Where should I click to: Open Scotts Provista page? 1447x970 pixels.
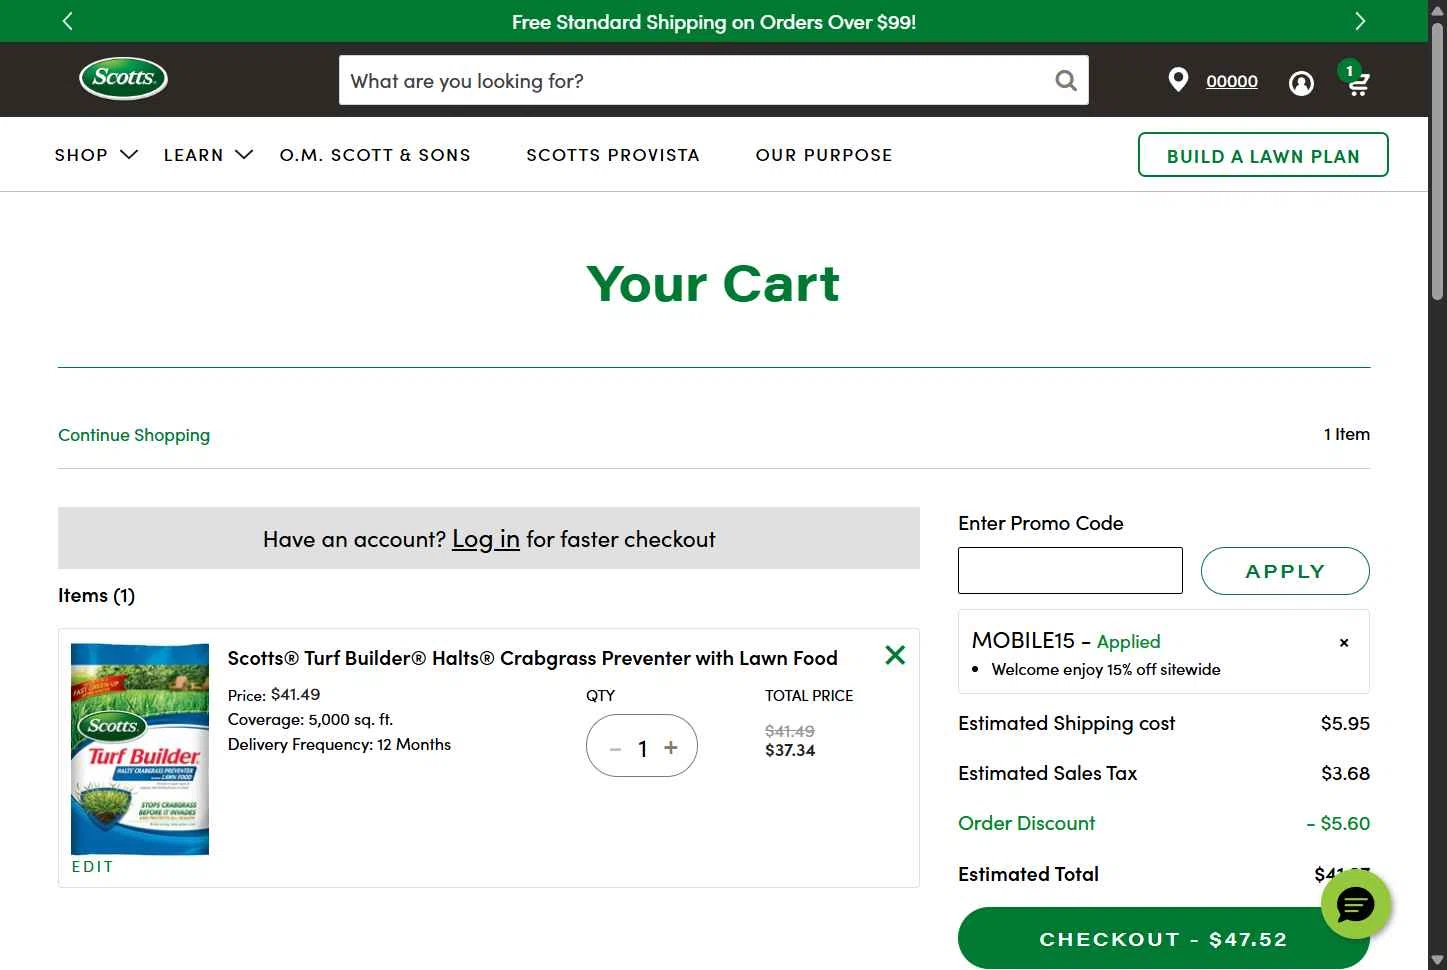click(x=613, y=155)
